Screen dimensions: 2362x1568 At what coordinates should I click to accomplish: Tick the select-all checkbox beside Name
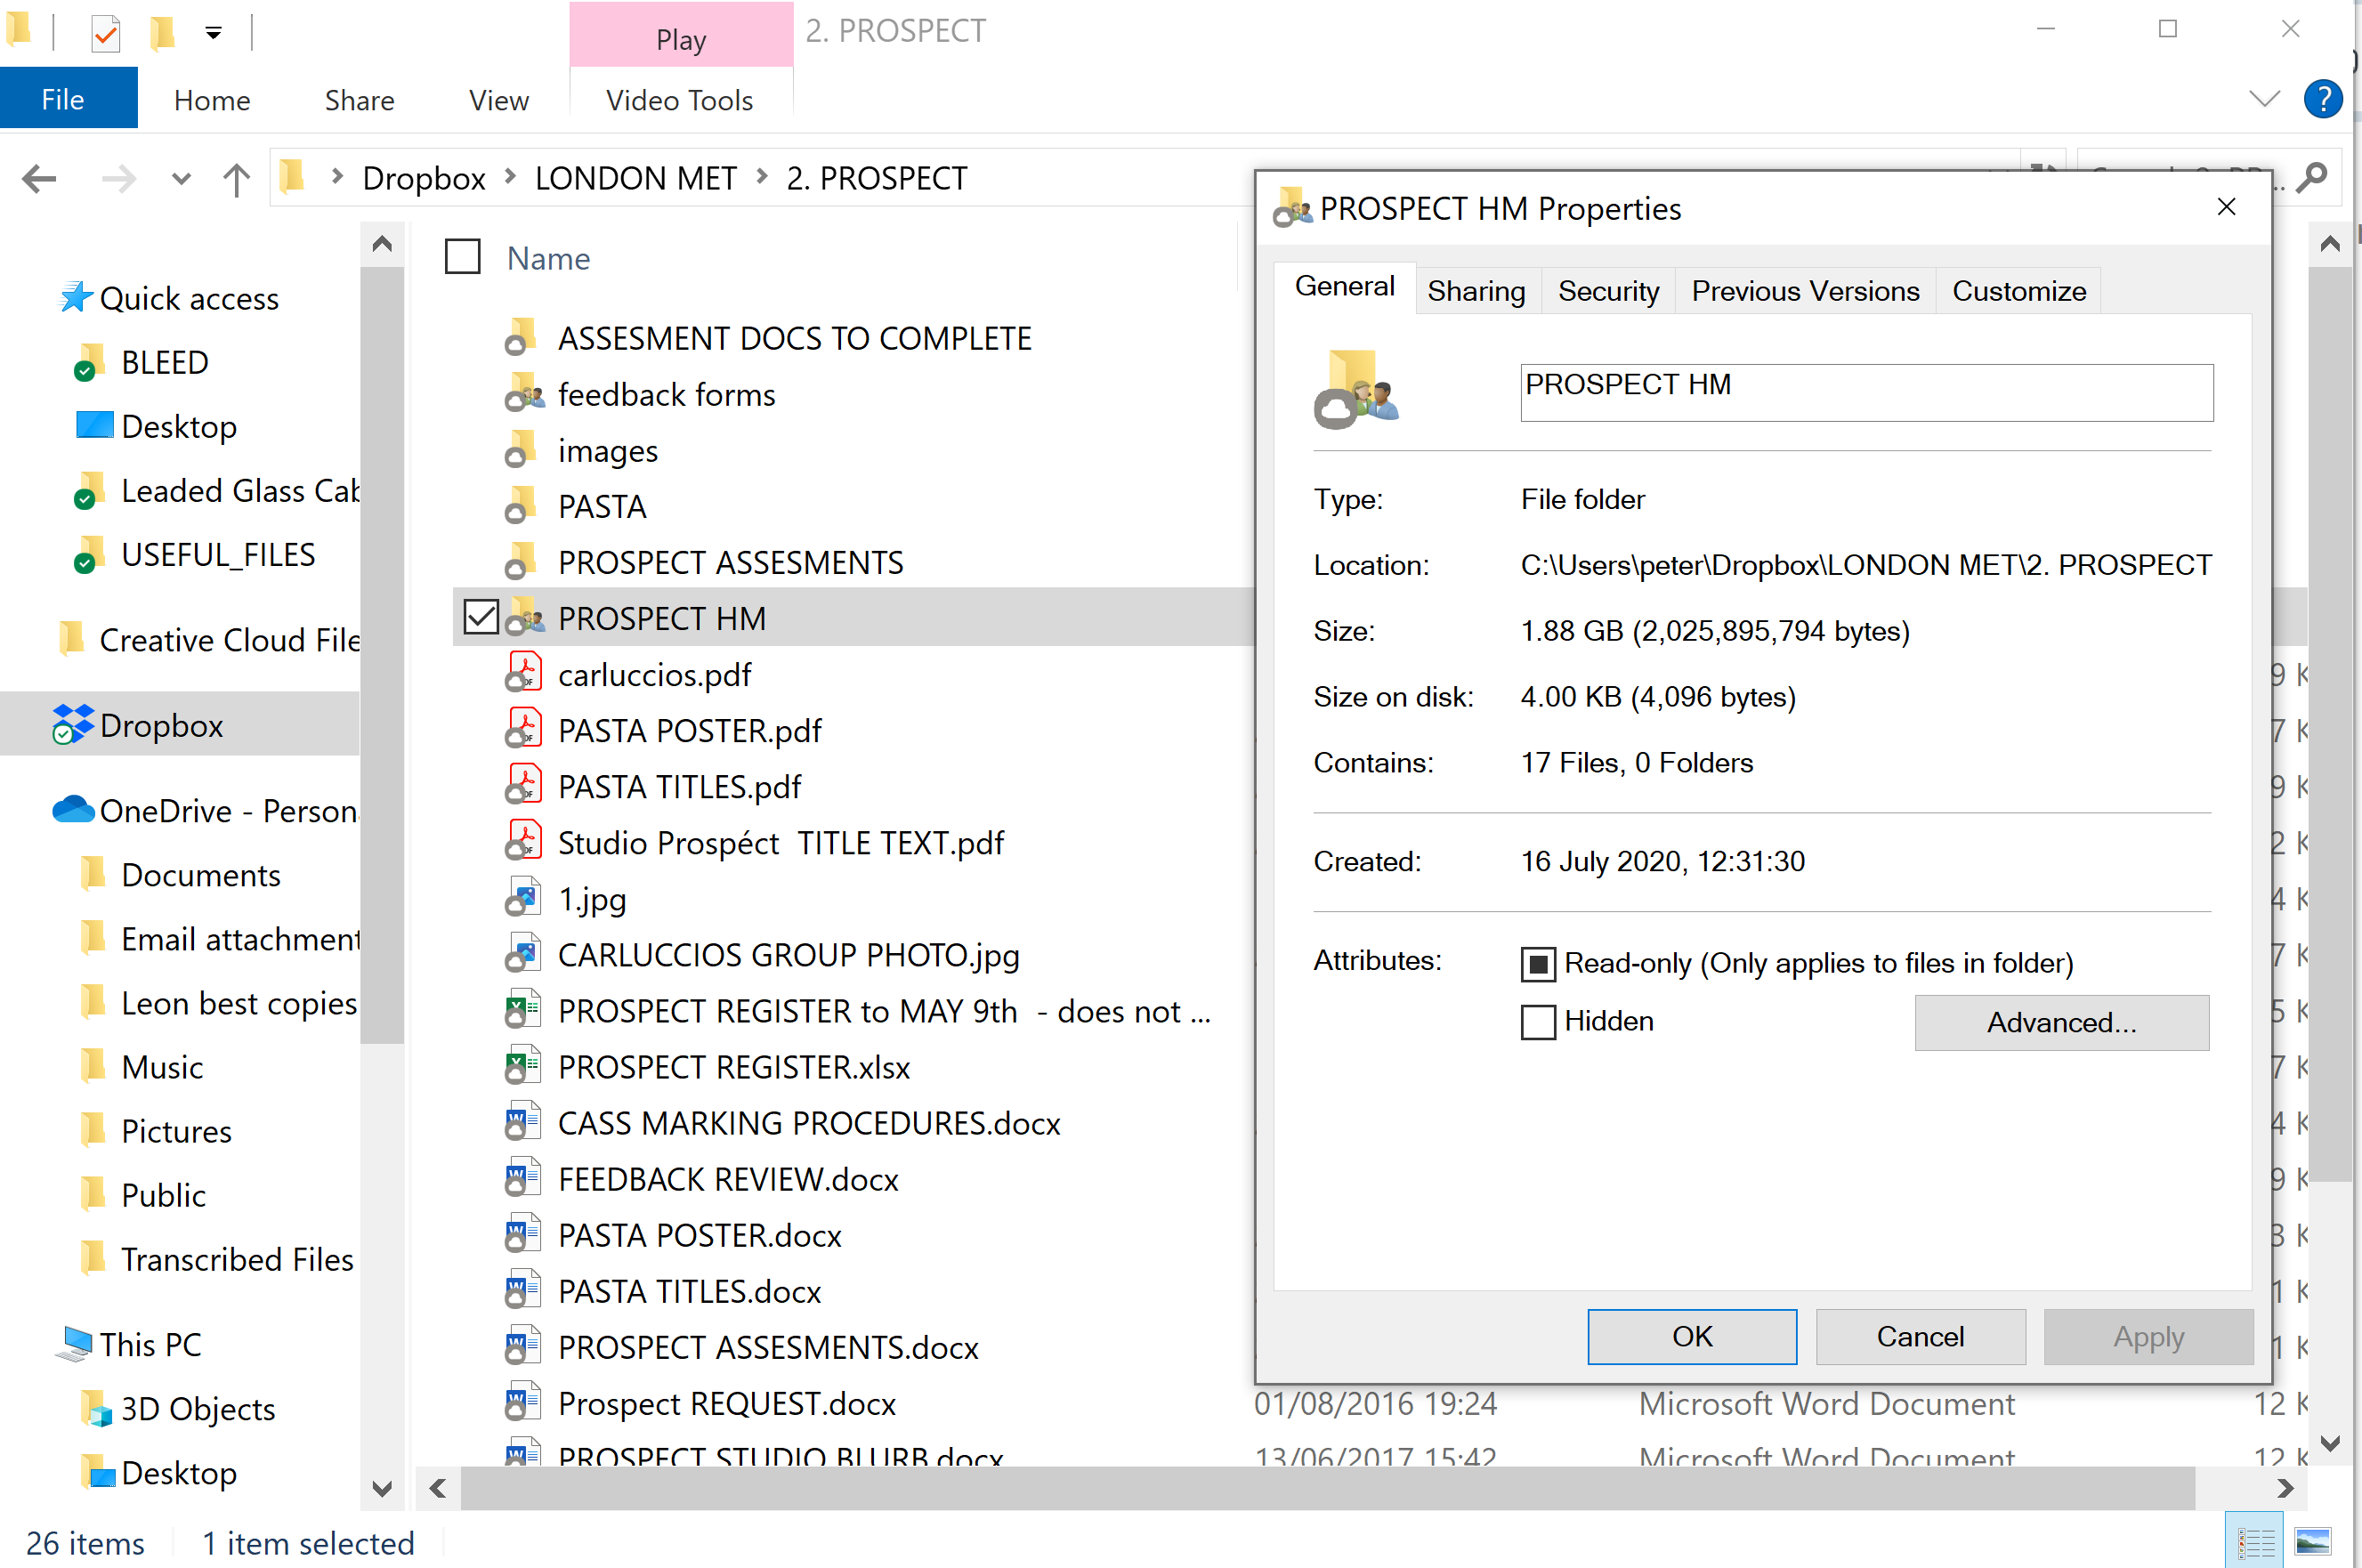462,257
